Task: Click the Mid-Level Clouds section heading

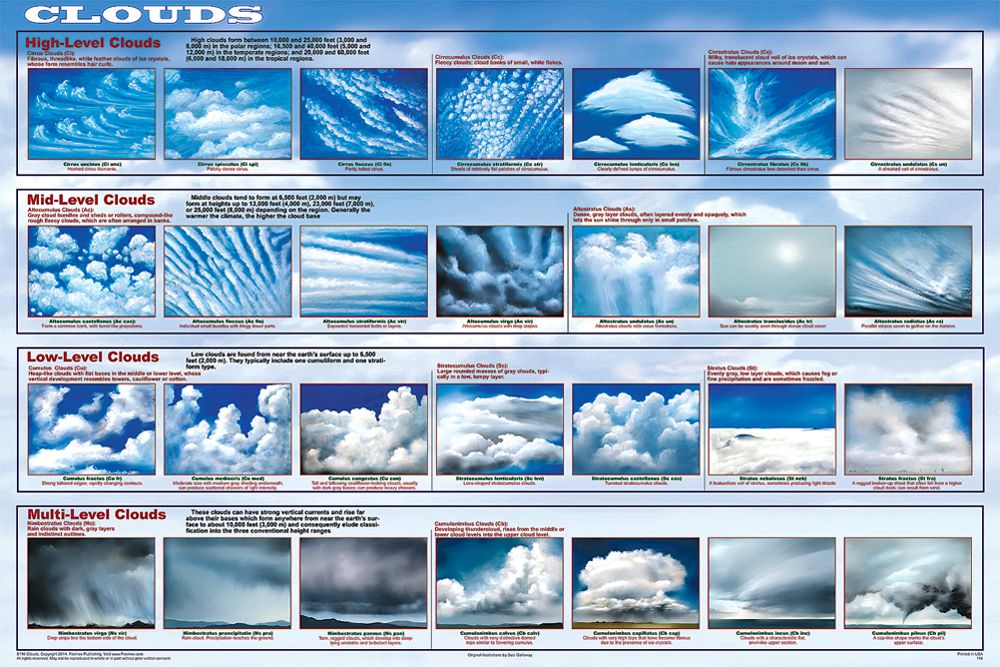Action: click(x=90, y=200)
